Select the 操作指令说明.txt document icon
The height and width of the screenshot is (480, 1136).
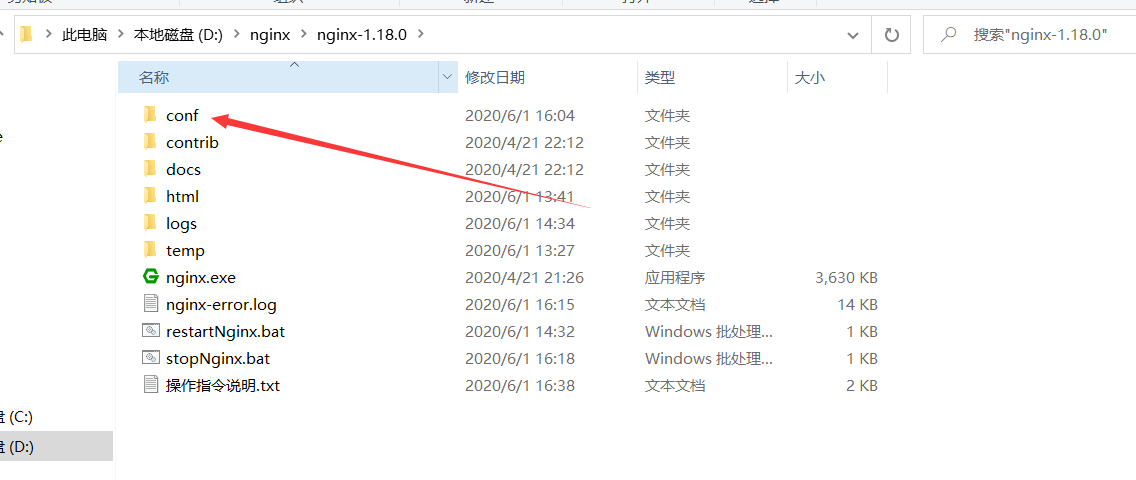pyautogui.click(x=150, y=385)
